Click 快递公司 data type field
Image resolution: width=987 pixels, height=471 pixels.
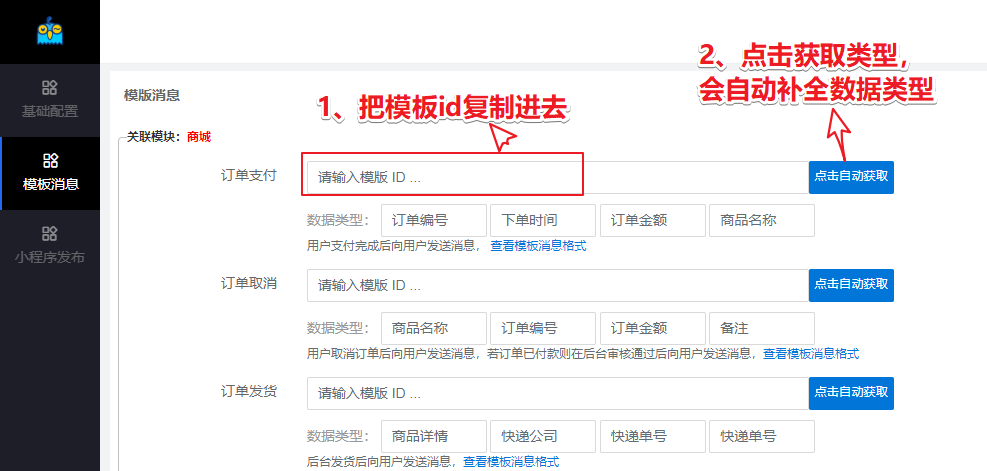point(543,436)
